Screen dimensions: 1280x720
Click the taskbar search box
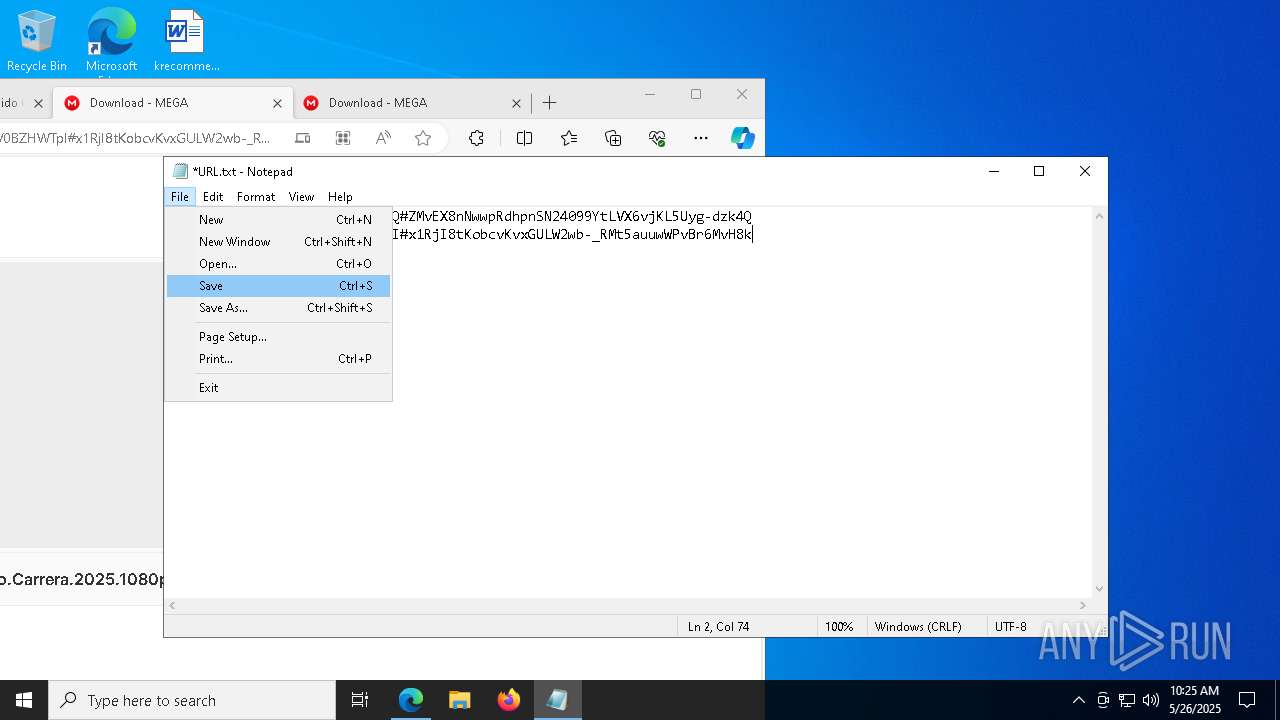192,700
